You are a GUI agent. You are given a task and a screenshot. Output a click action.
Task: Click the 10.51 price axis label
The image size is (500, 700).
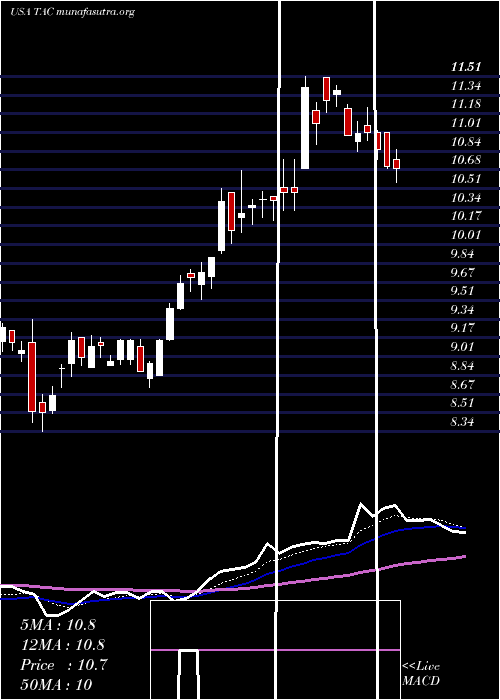466,179
